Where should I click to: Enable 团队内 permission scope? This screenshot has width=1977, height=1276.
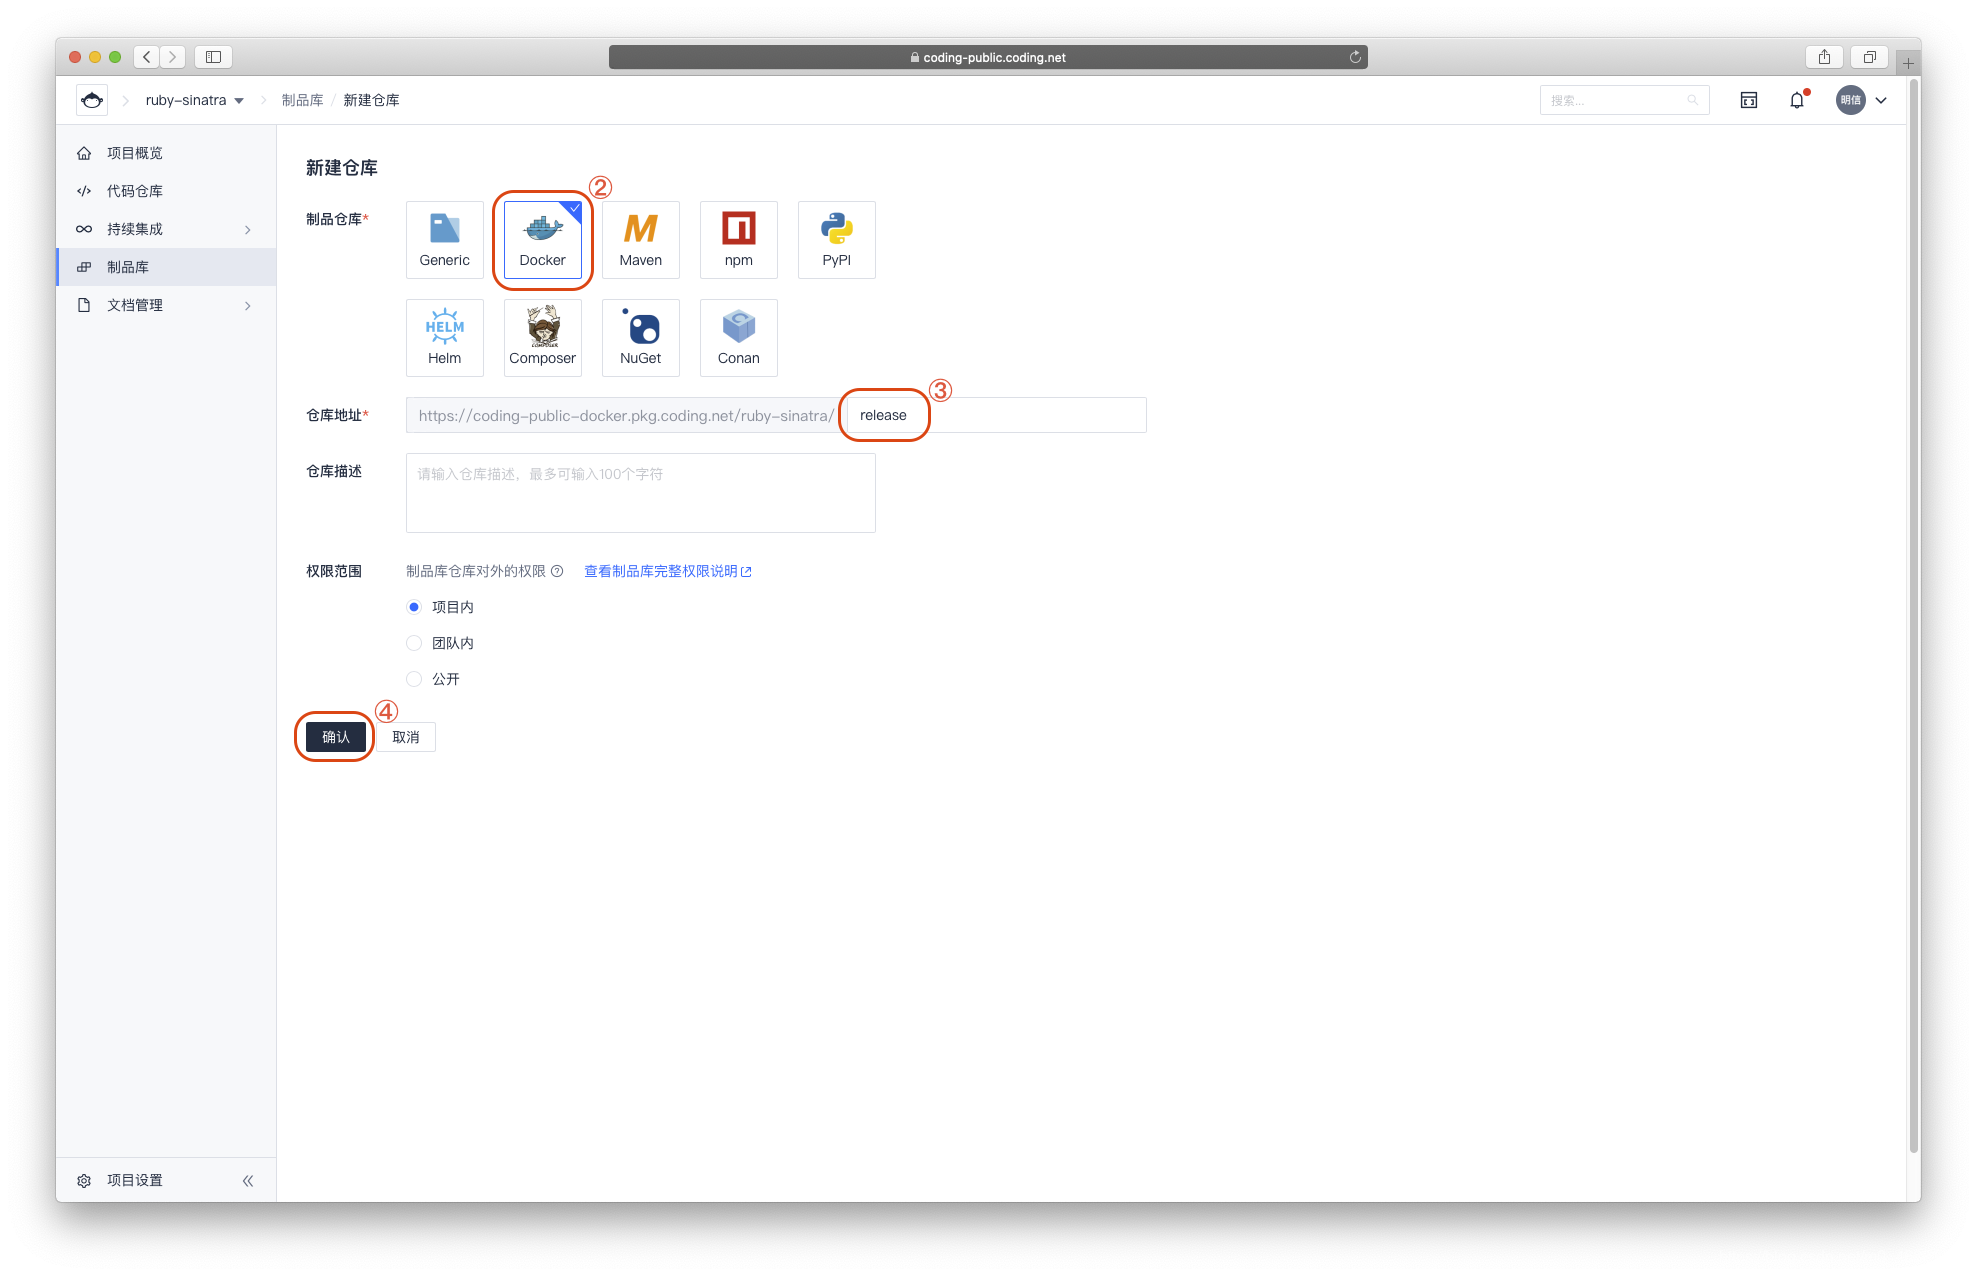coord(416,641)
